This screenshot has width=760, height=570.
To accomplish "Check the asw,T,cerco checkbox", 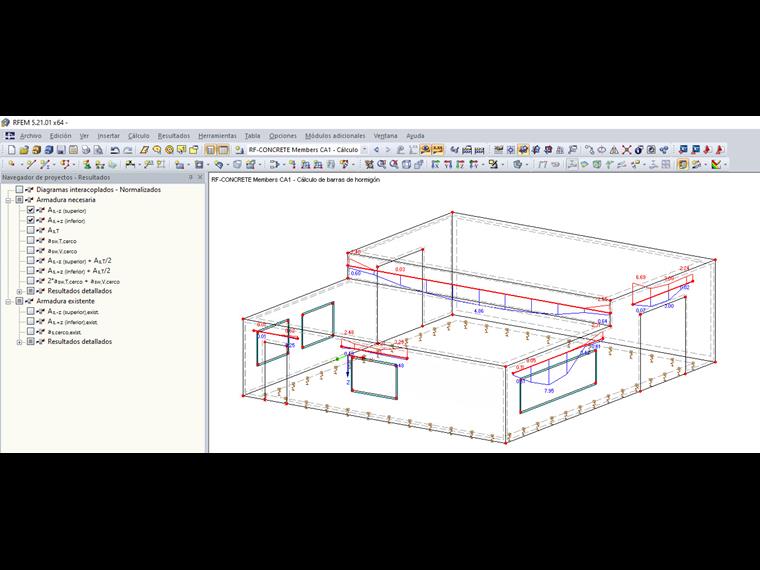I will (31, 240).
